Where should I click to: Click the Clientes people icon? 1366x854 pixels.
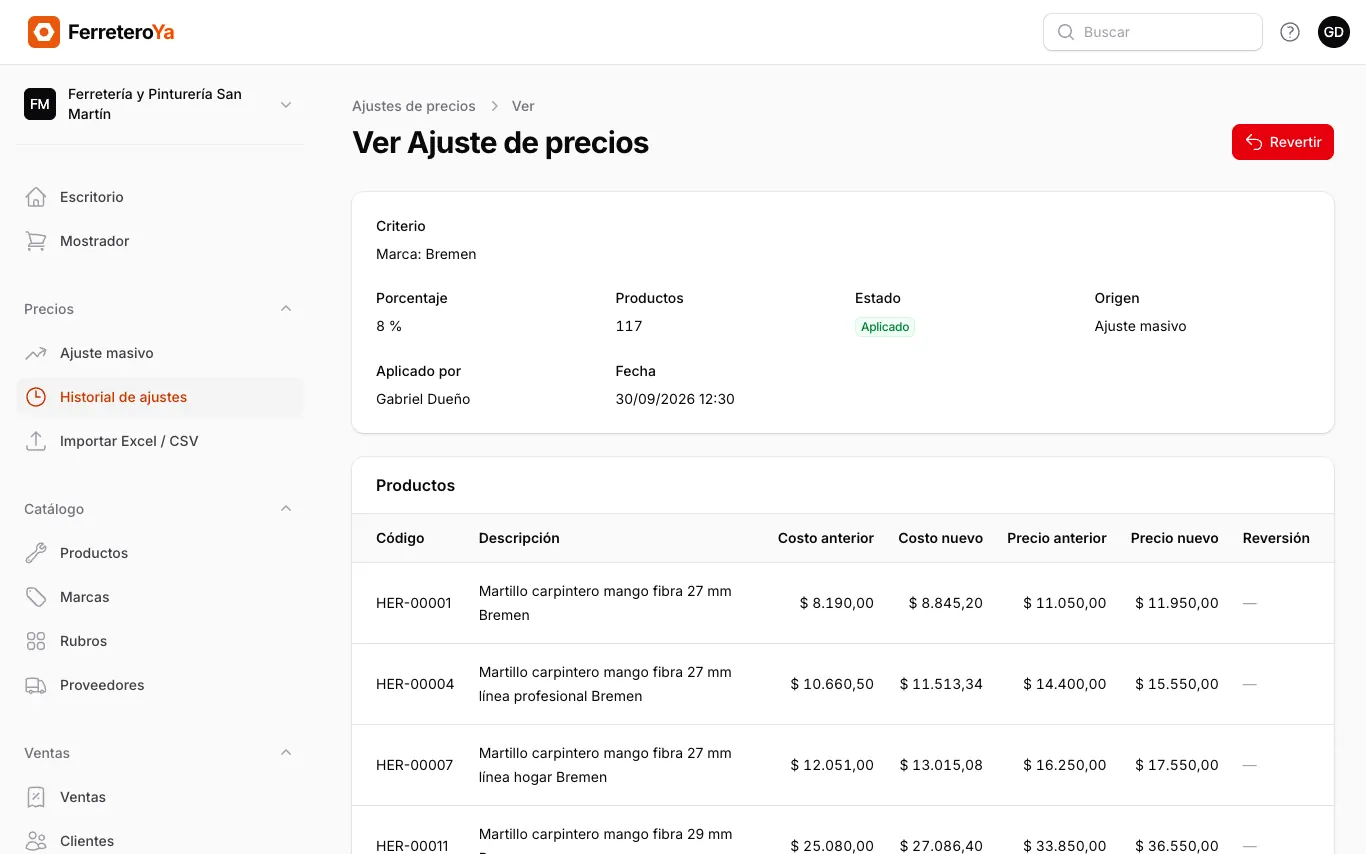point(36,841)
